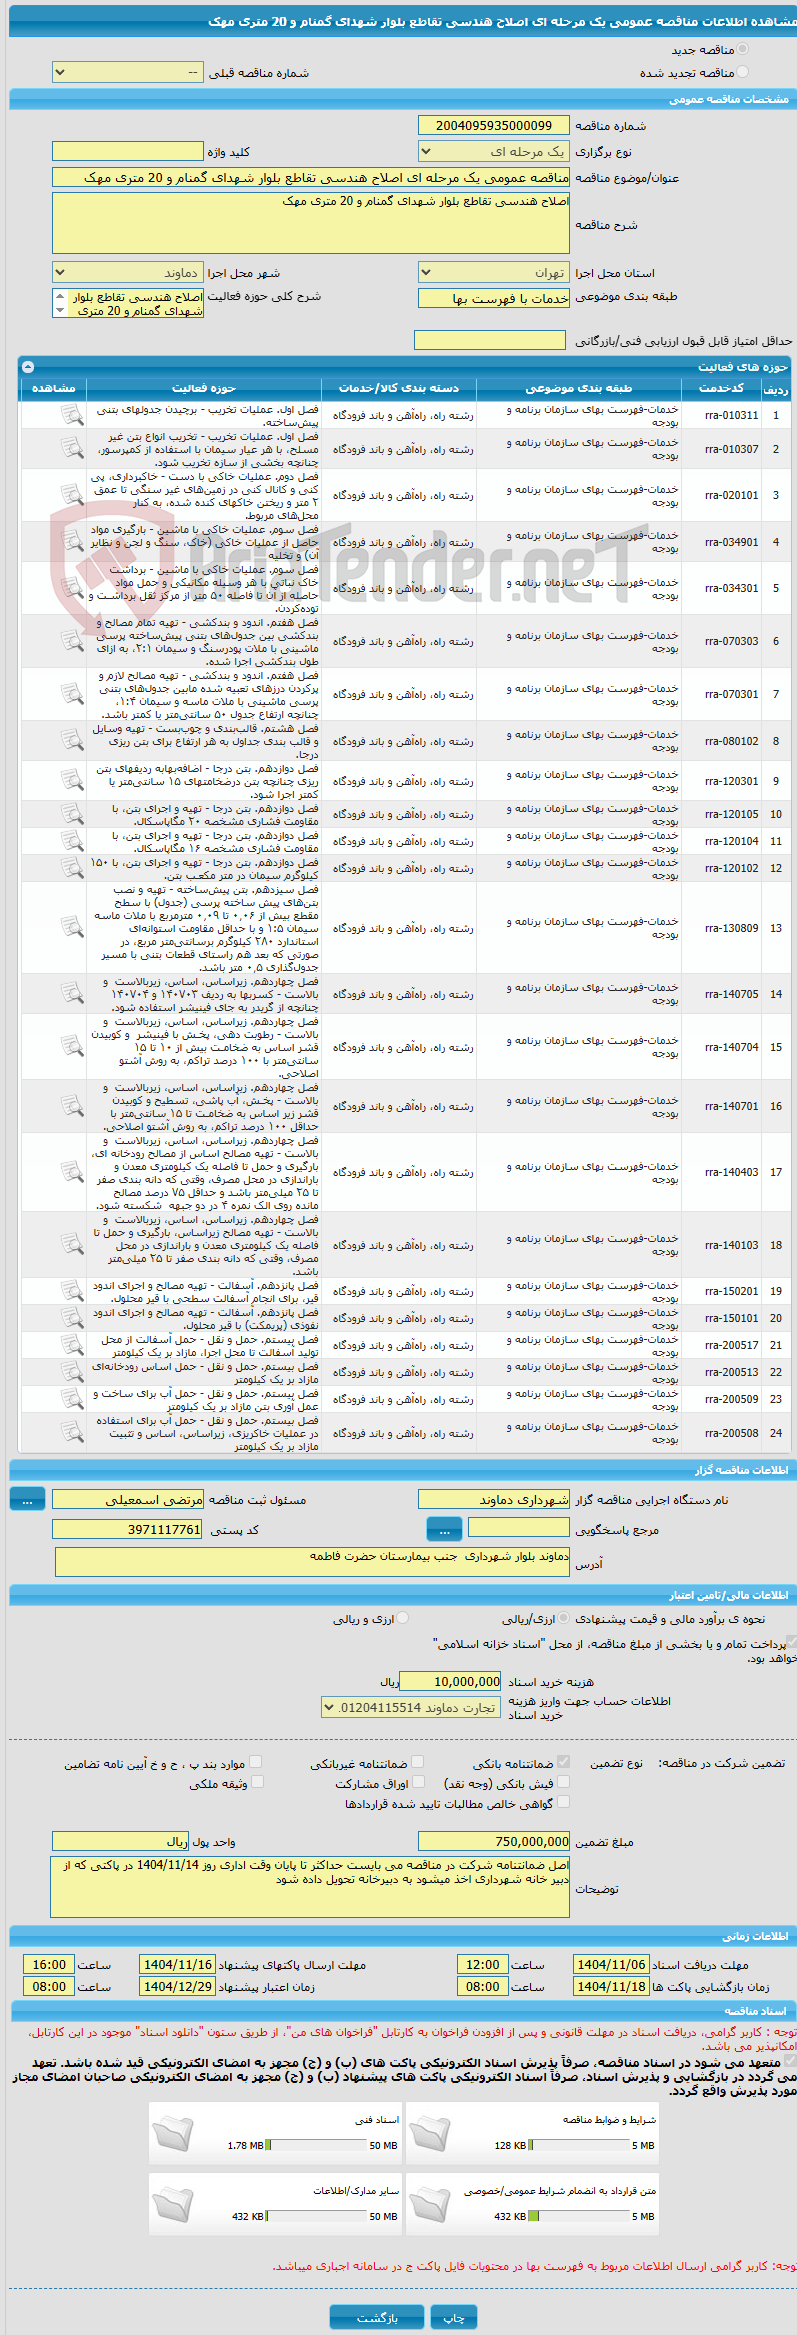Viewport: 797px width, 2335px height.
Task: Open view icon for row rra-140704
Action: [72, 1047]
